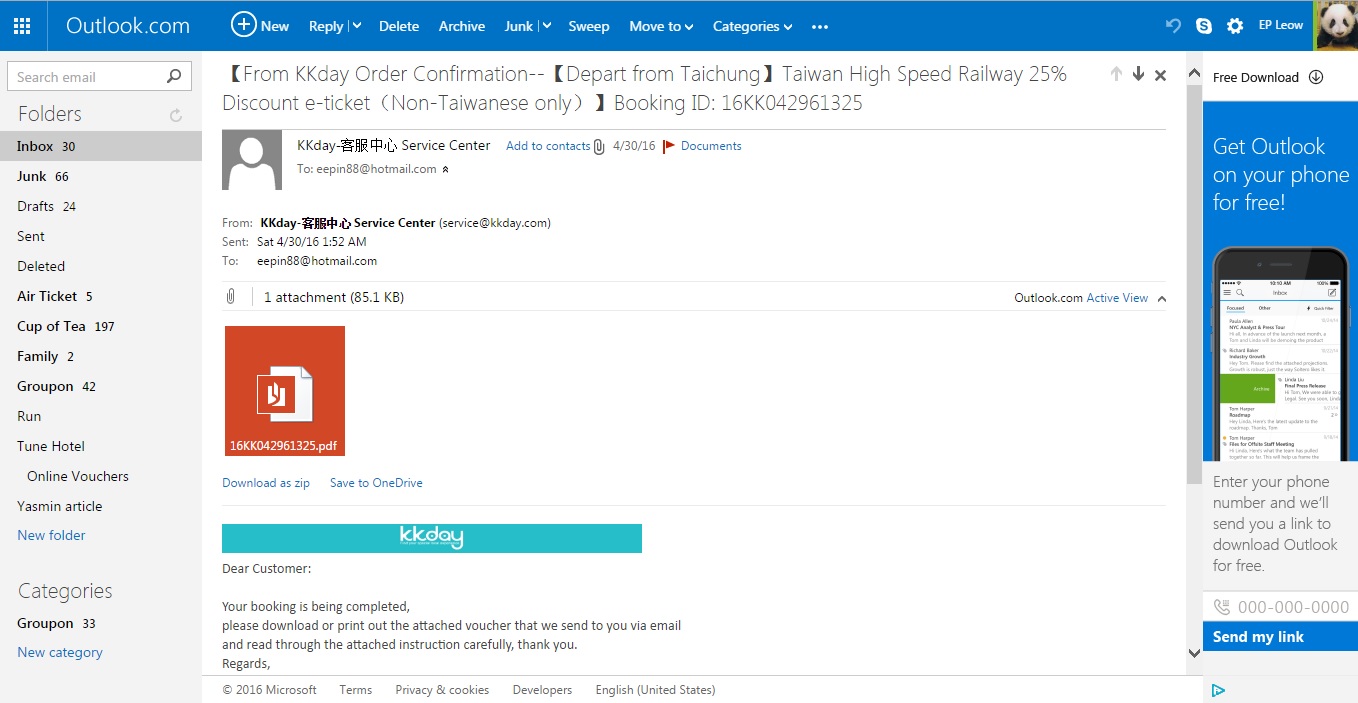Screen dimensions: 1358x703
Task: Open the Deleted folder
Action: pos(100,266)
